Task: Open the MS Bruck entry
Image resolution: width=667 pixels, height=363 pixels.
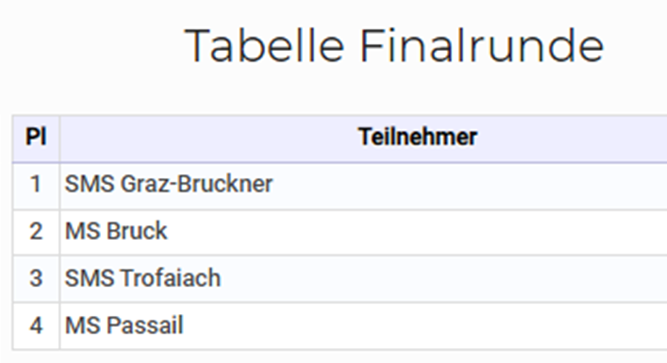Action: coord(116,231)
